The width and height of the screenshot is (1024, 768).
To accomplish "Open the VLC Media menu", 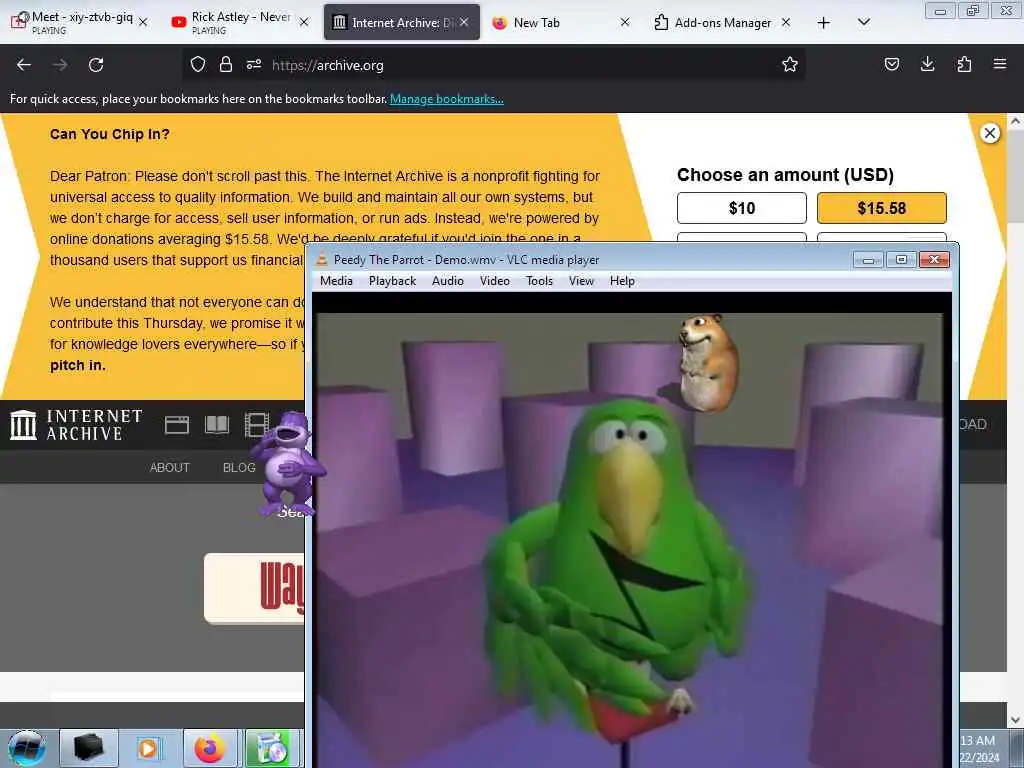I will click(336, 281).
